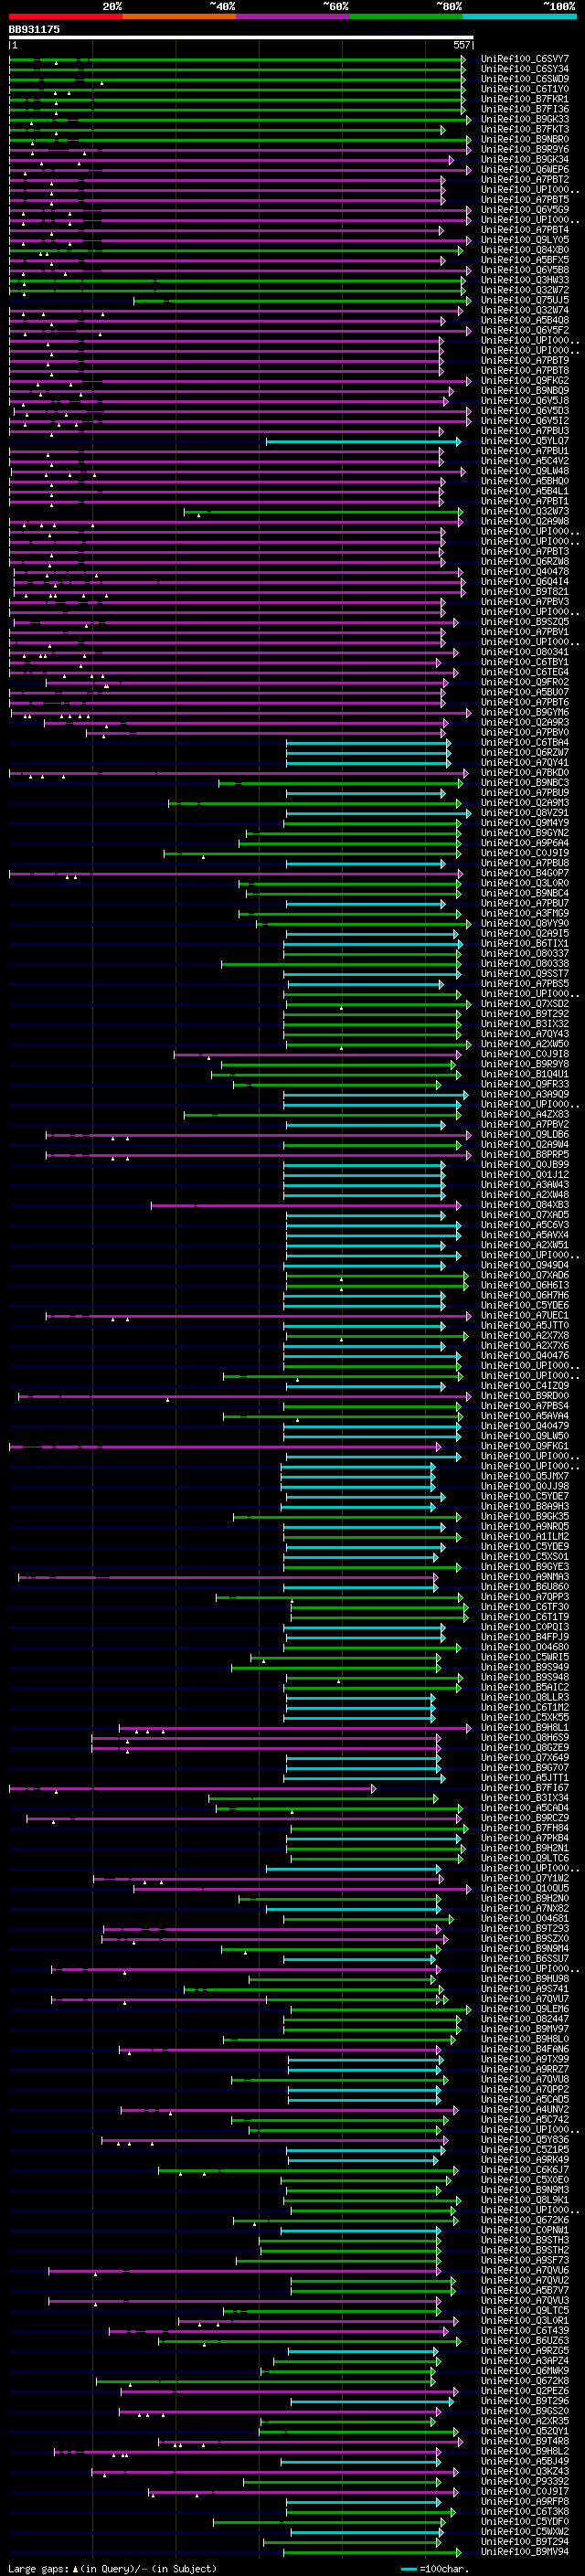Click the UniRef100_B9GYN2 label
The width and height of the screenshot is (585, 2576).
524,832
